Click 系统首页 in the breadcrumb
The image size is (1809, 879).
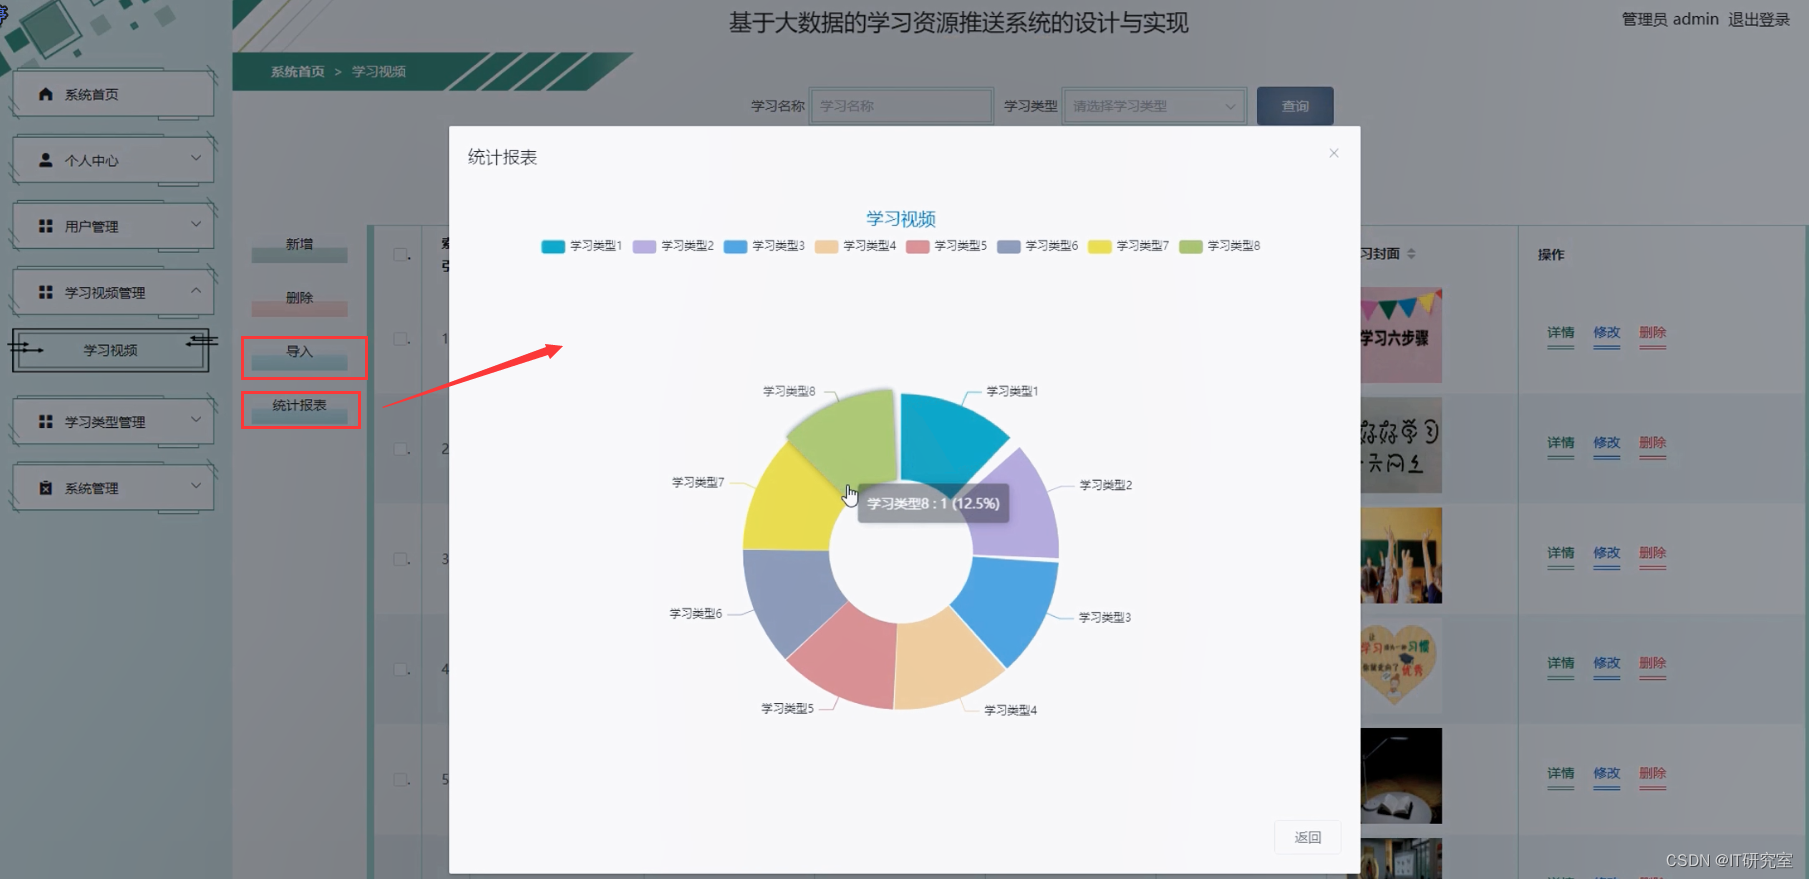coord(297,72)
